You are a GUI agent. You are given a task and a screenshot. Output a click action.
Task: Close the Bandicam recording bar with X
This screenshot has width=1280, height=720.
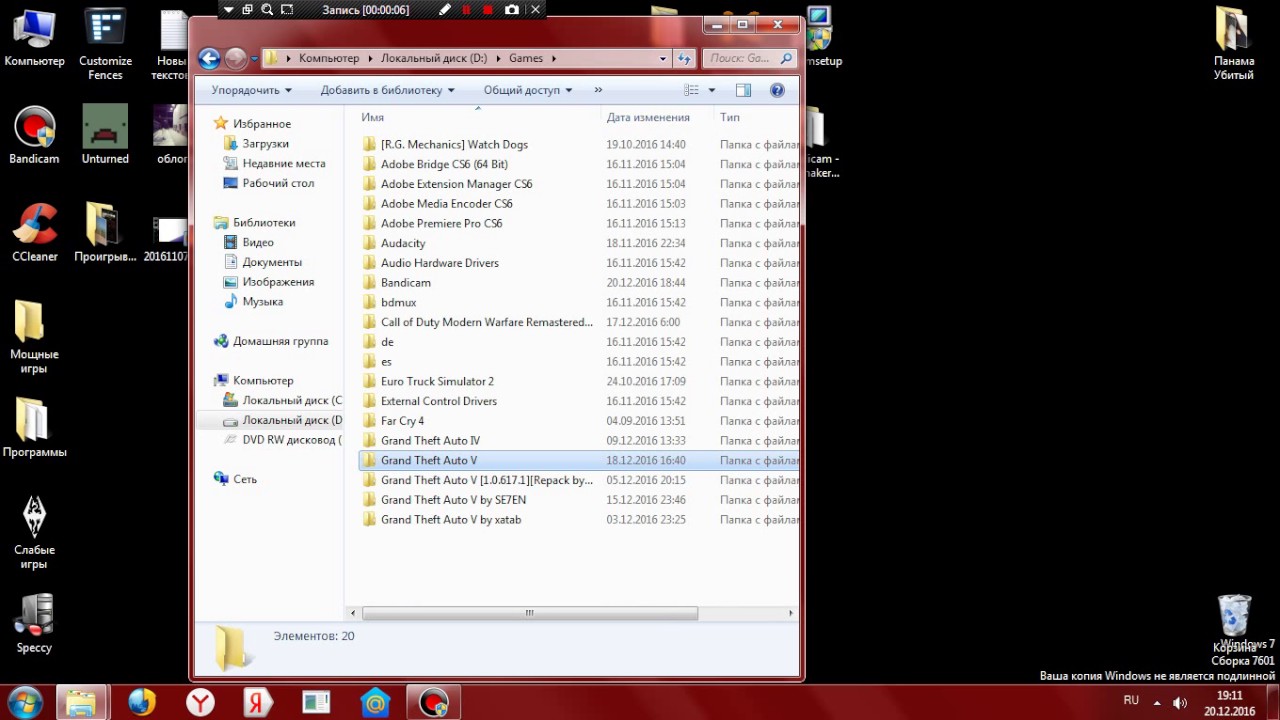click(x=535, y=9)
